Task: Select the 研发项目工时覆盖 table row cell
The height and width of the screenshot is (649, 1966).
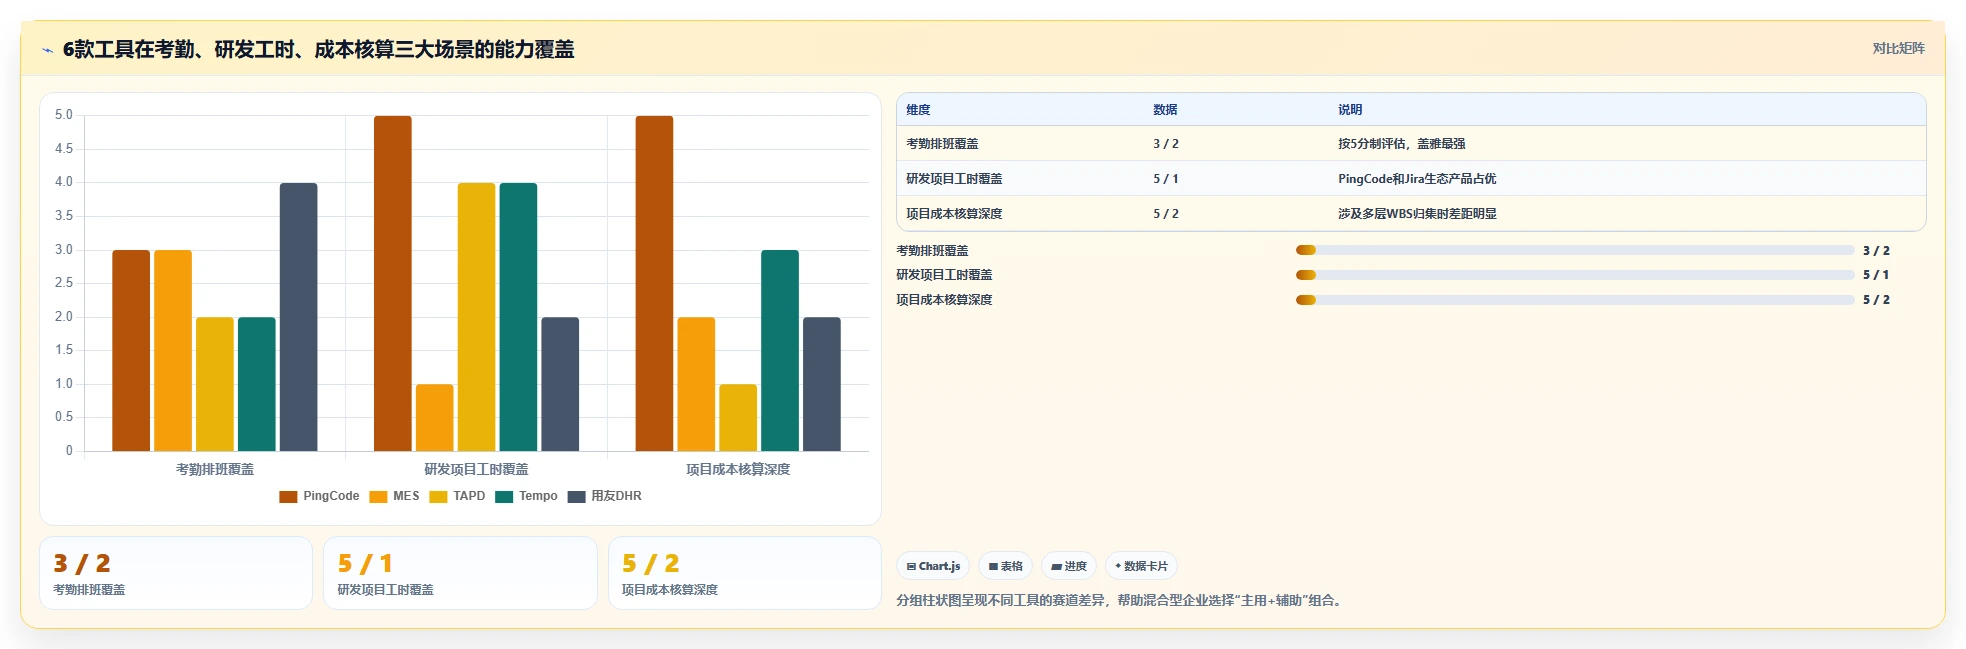Action: tap(954, 179)
